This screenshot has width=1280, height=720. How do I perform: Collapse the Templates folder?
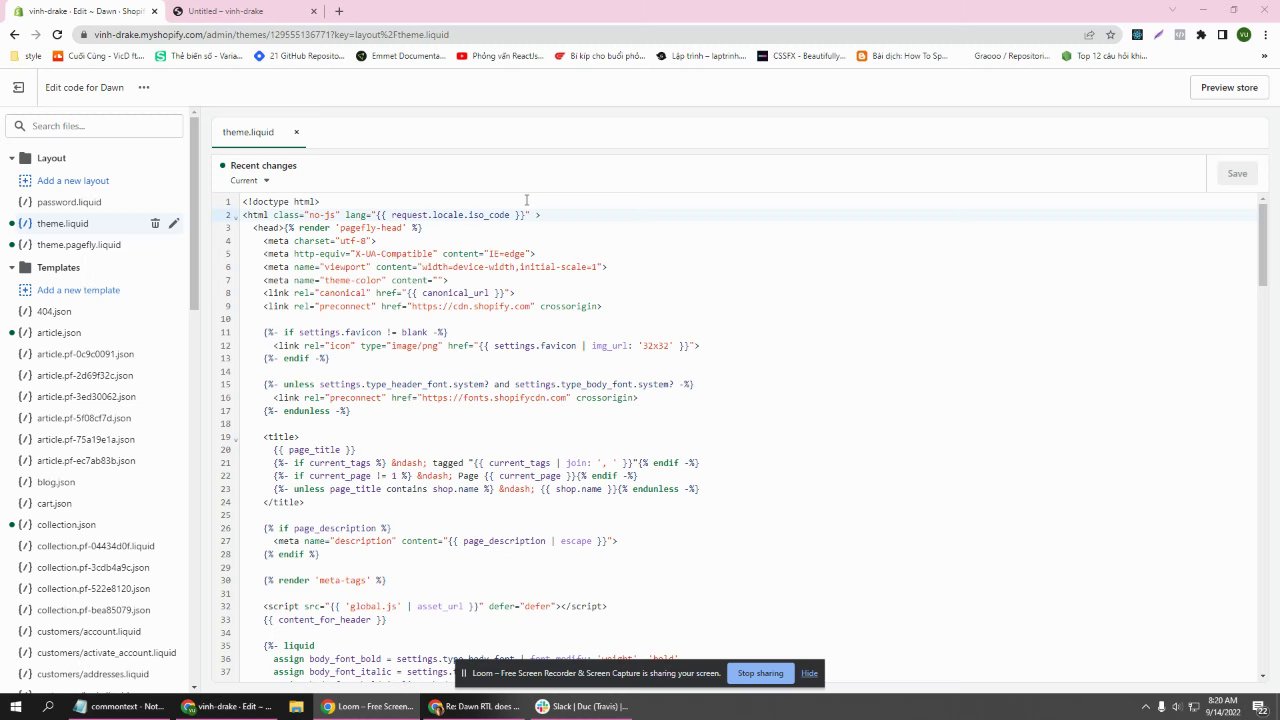click(12, 267)
